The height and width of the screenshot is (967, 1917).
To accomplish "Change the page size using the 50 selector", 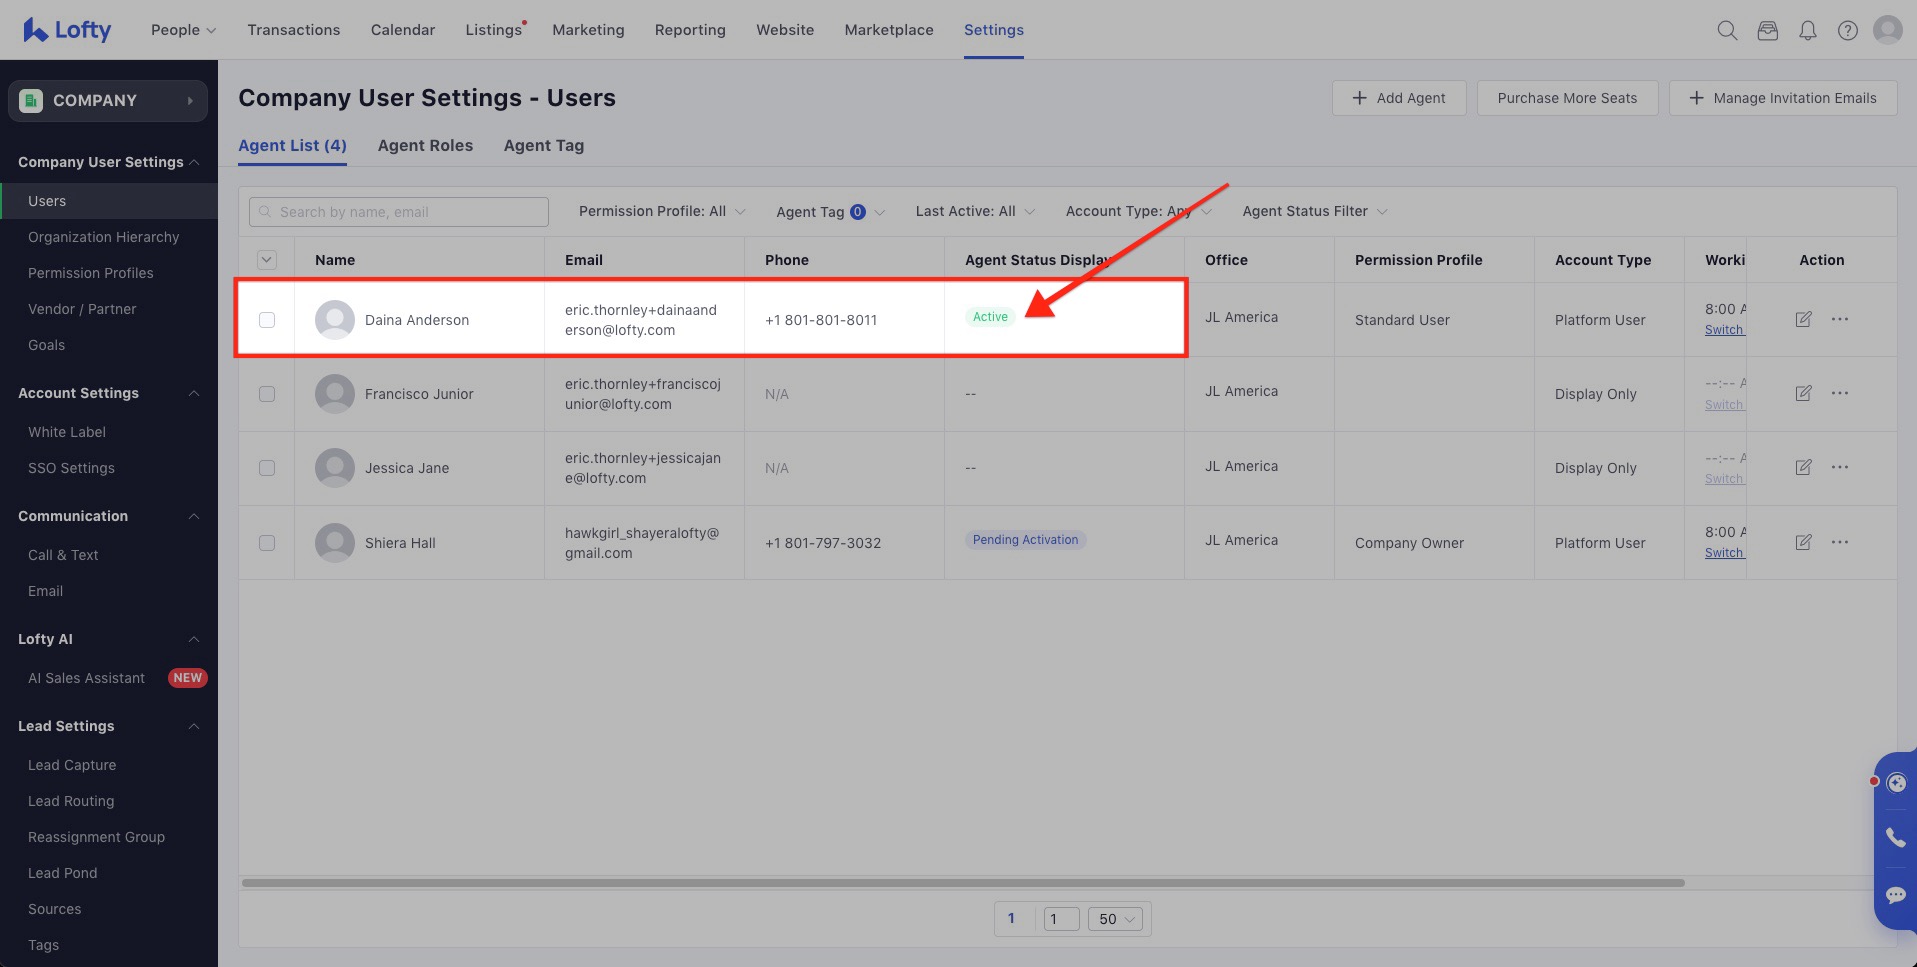I will tap(1115, 918).
